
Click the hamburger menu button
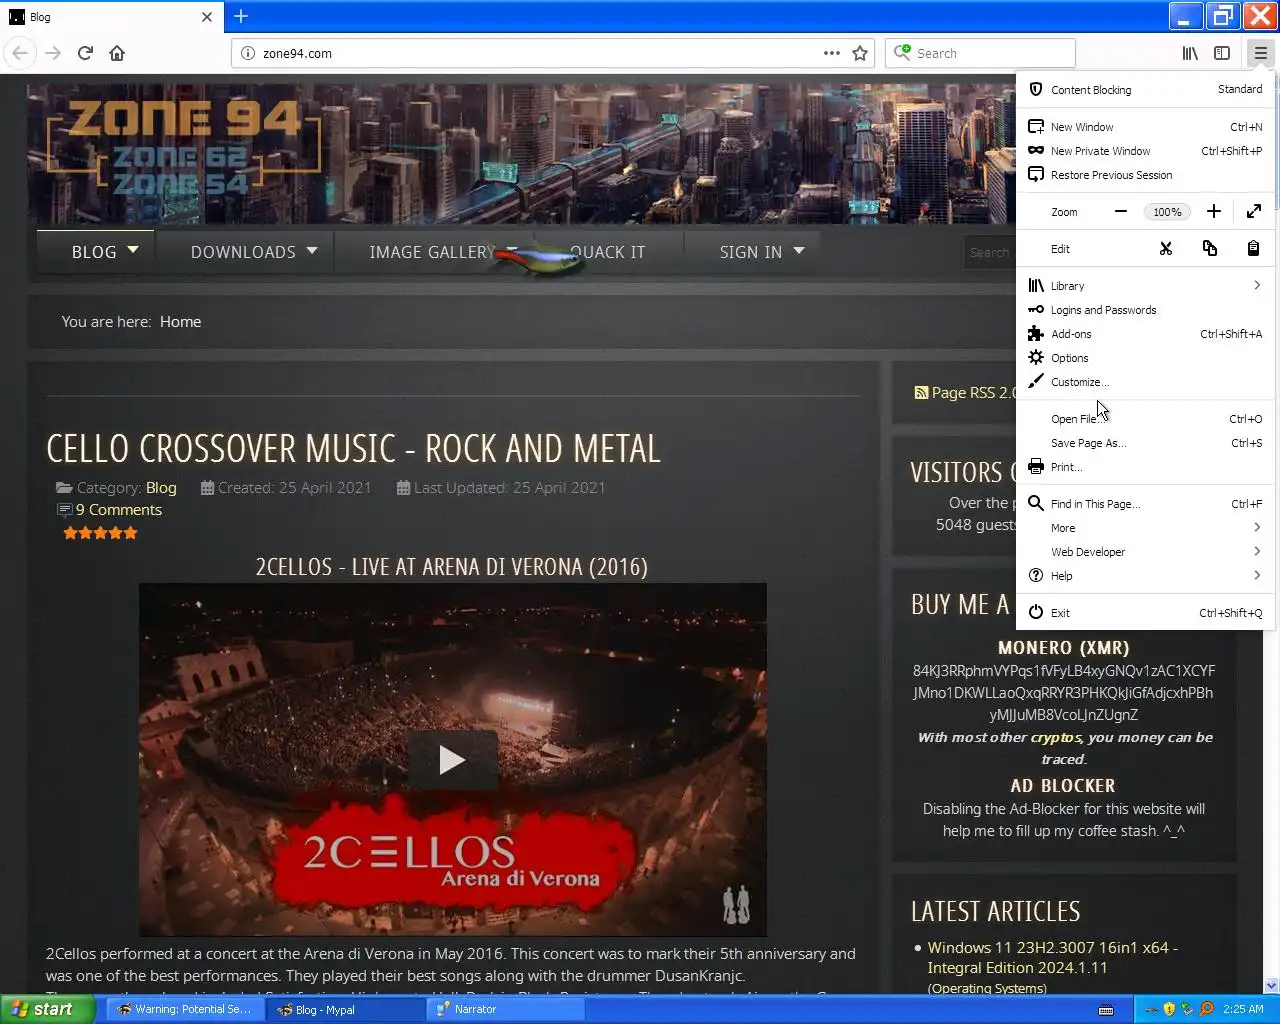[1260, 53]
